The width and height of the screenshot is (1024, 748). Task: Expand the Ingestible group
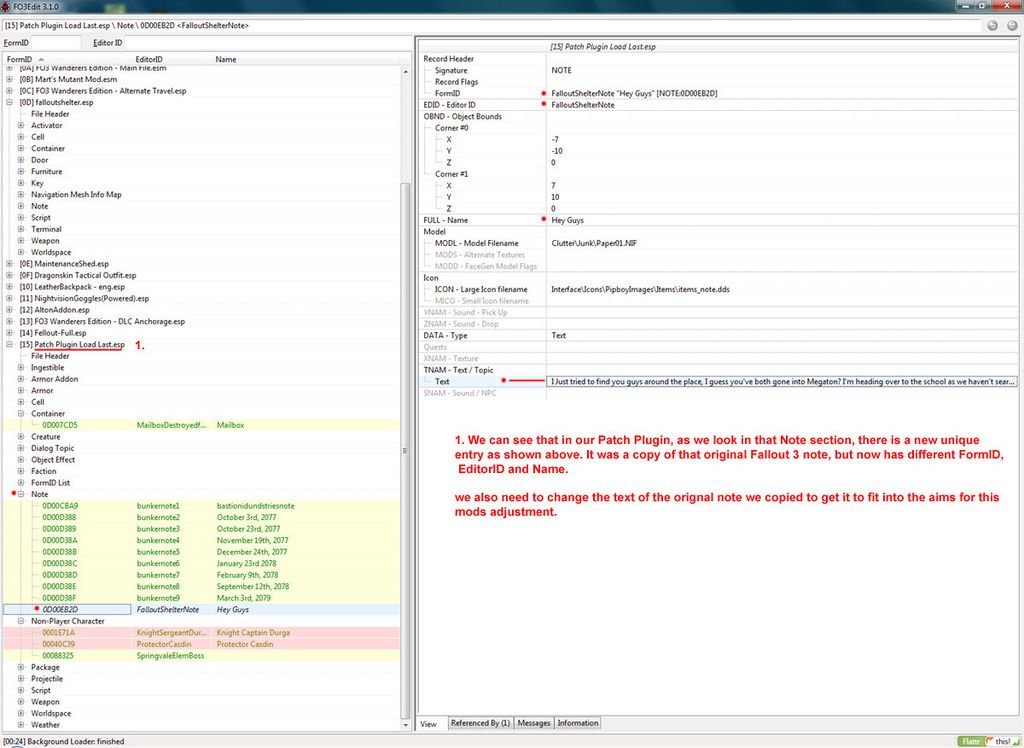21,368
